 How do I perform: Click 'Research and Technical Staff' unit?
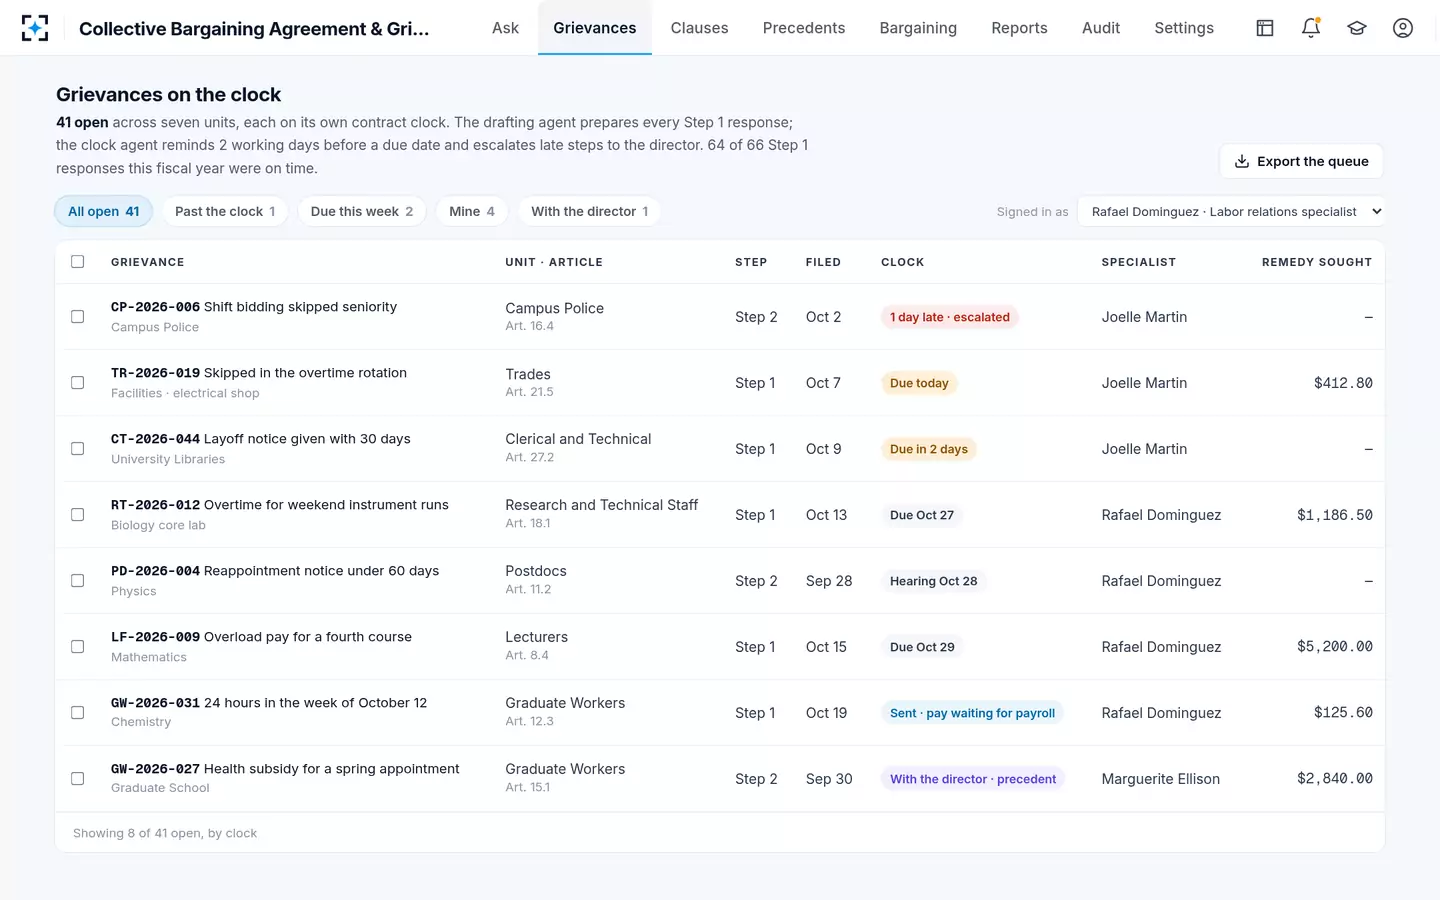[602, 505]
